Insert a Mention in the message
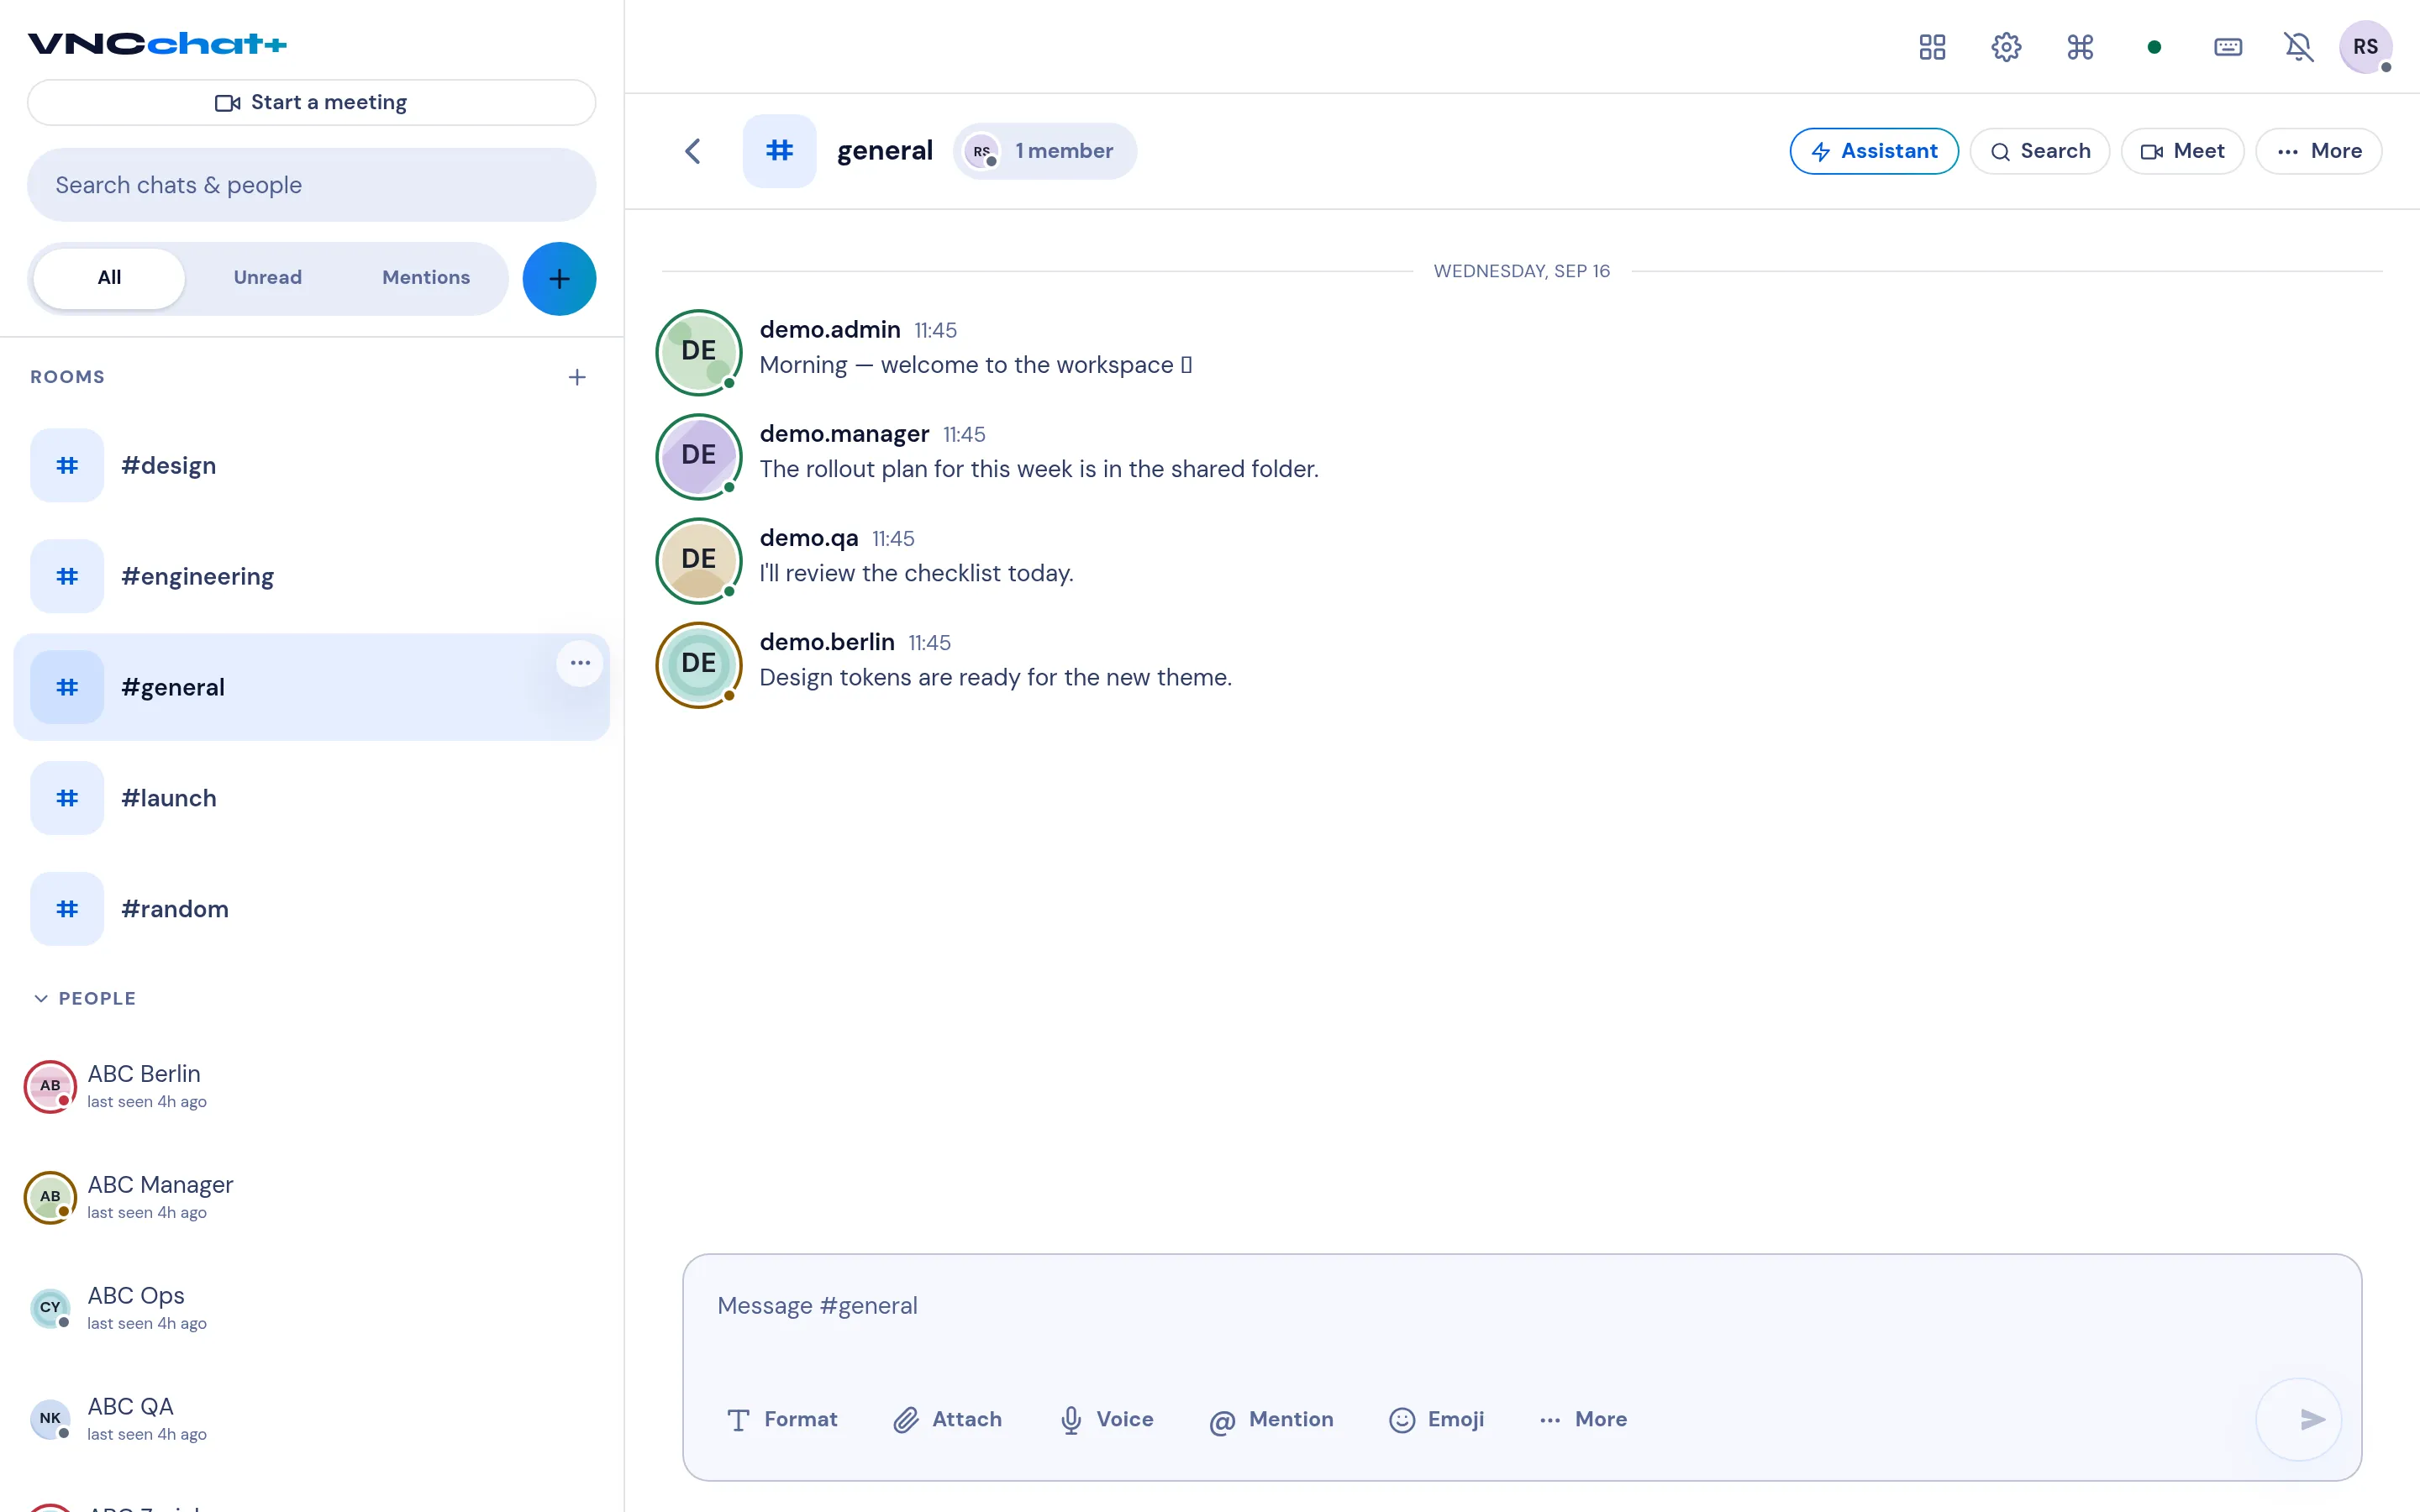 coord(1271,1419)
